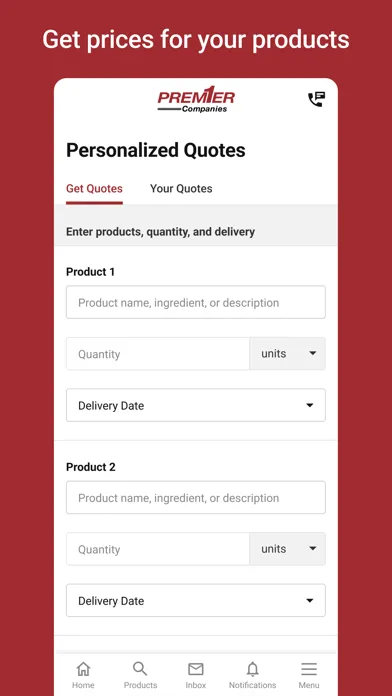Click Product 1 Delivery Date arrow
The image size is (392, 696).
point(310,405)
